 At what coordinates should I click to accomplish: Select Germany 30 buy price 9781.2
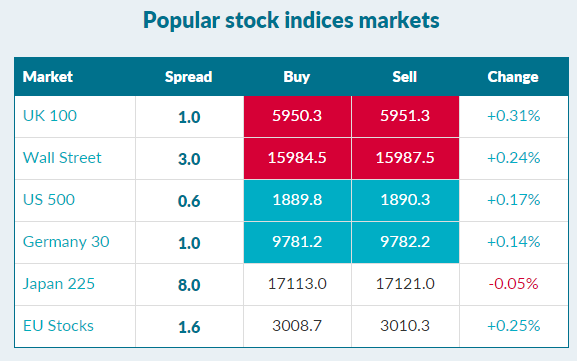tap(297, 243)
